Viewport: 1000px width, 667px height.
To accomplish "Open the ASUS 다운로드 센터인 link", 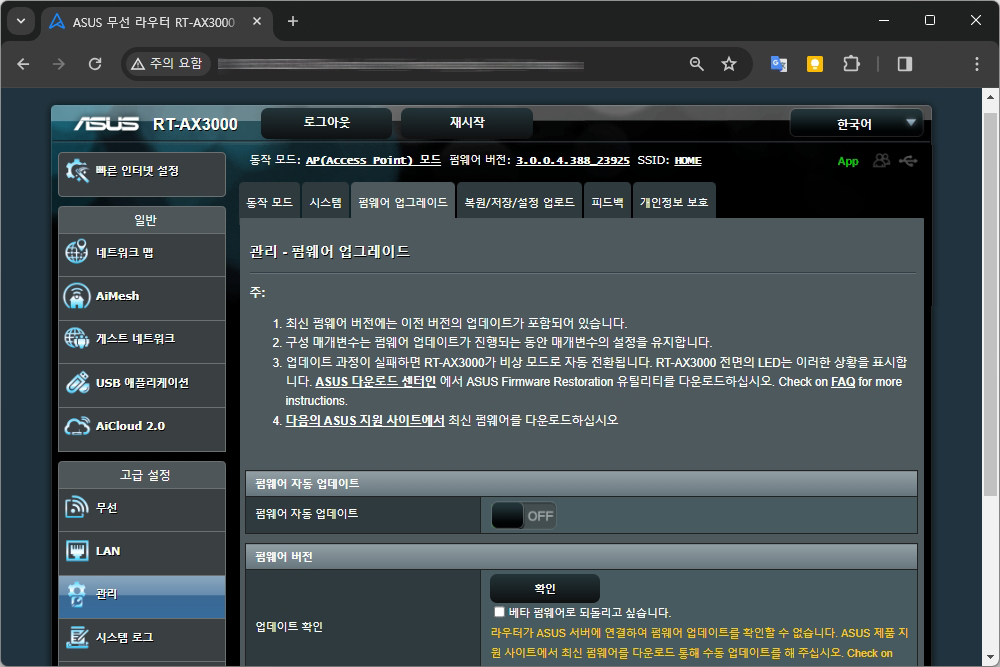I will pos(376,381).
